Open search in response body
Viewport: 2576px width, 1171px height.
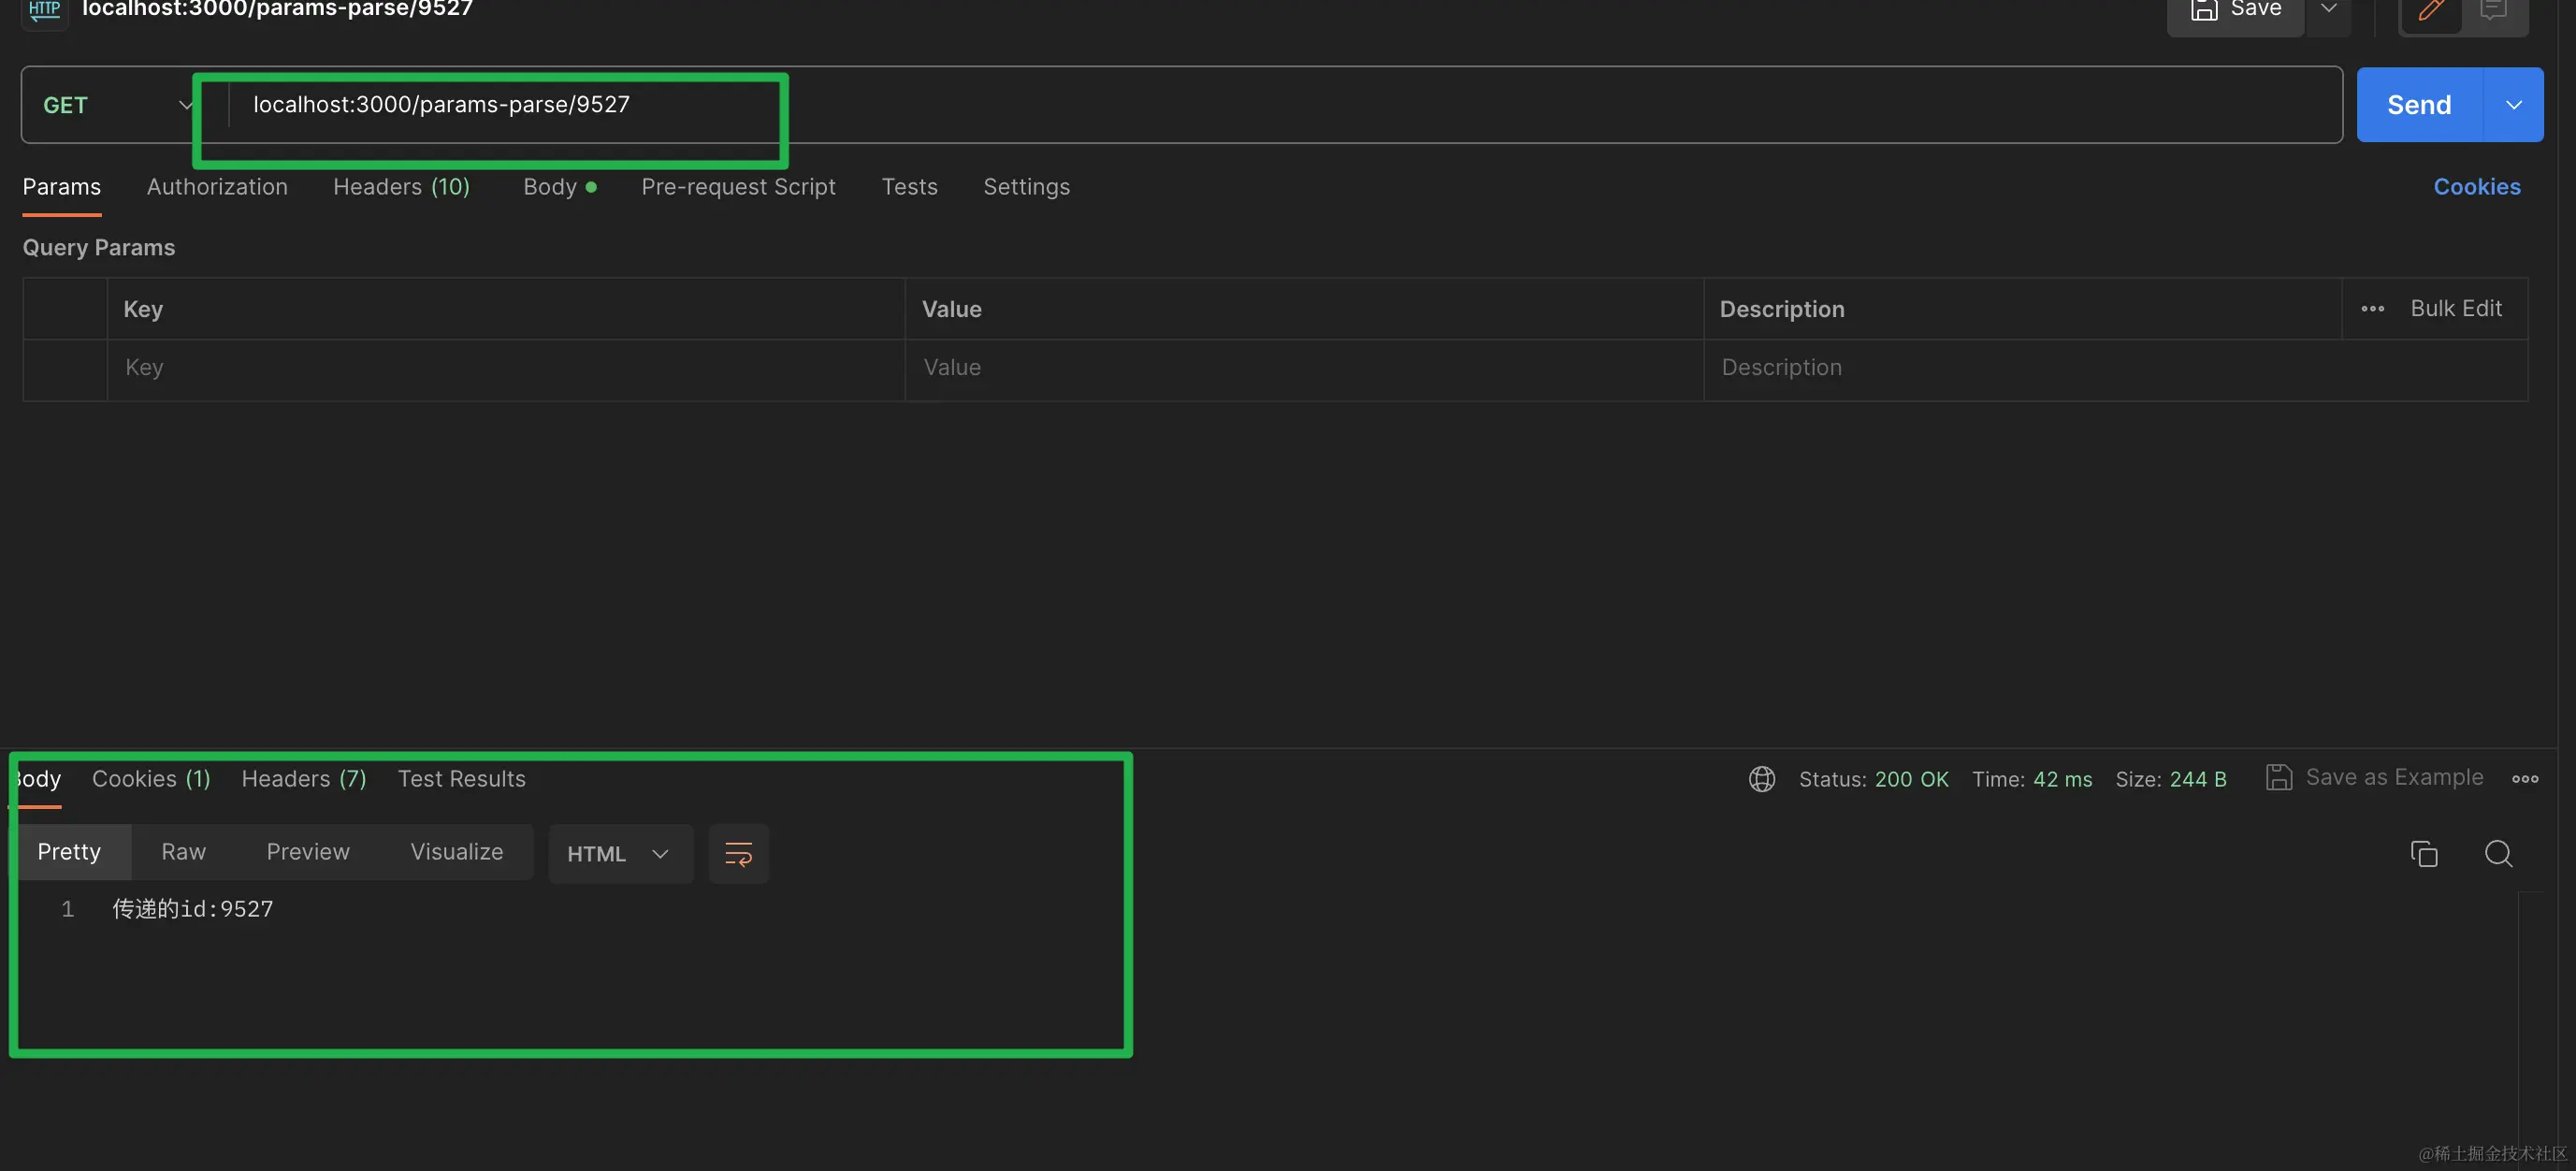2498,853
